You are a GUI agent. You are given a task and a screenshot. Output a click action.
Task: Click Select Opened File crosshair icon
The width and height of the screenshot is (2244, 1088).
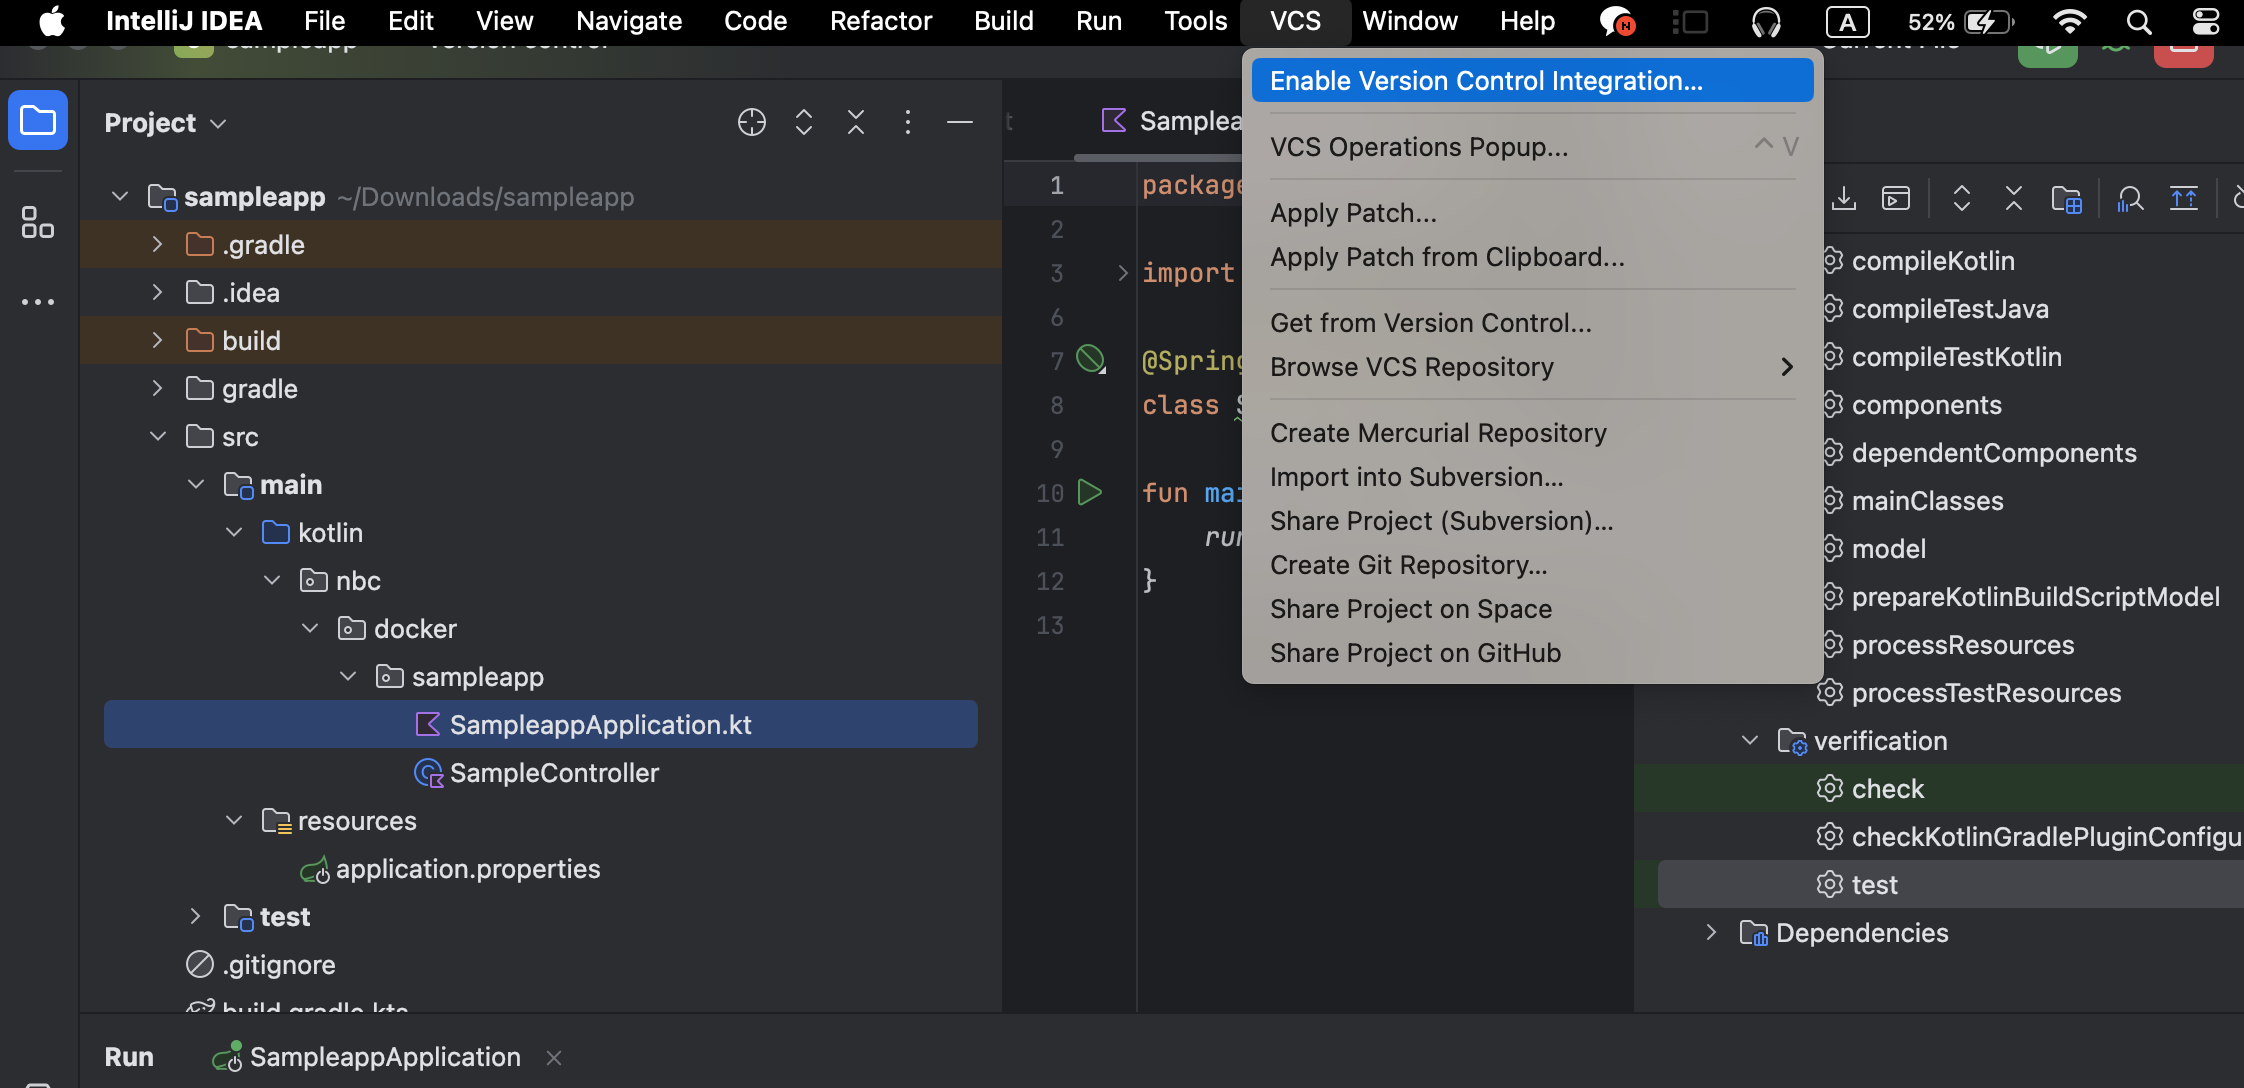coord(752,122)
